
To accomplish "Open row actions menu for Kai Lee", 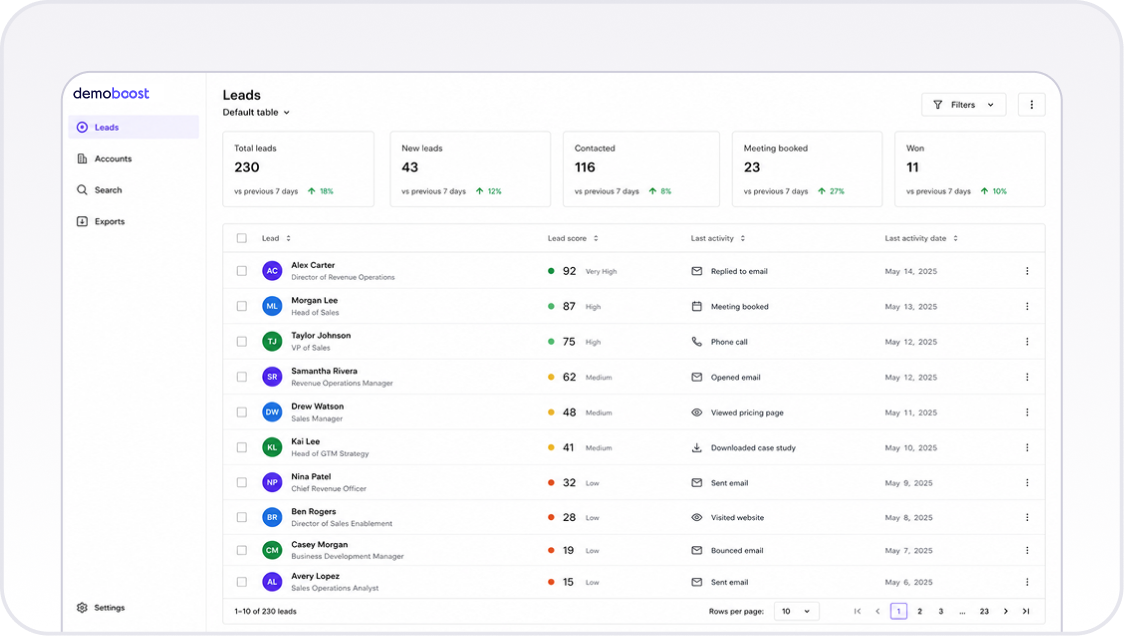I will pos(1027,447).
